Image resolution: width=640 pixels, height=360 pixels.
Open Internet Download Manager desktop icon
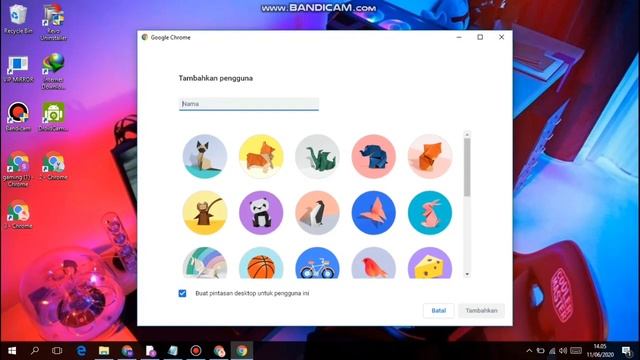(x=53, y=71)
